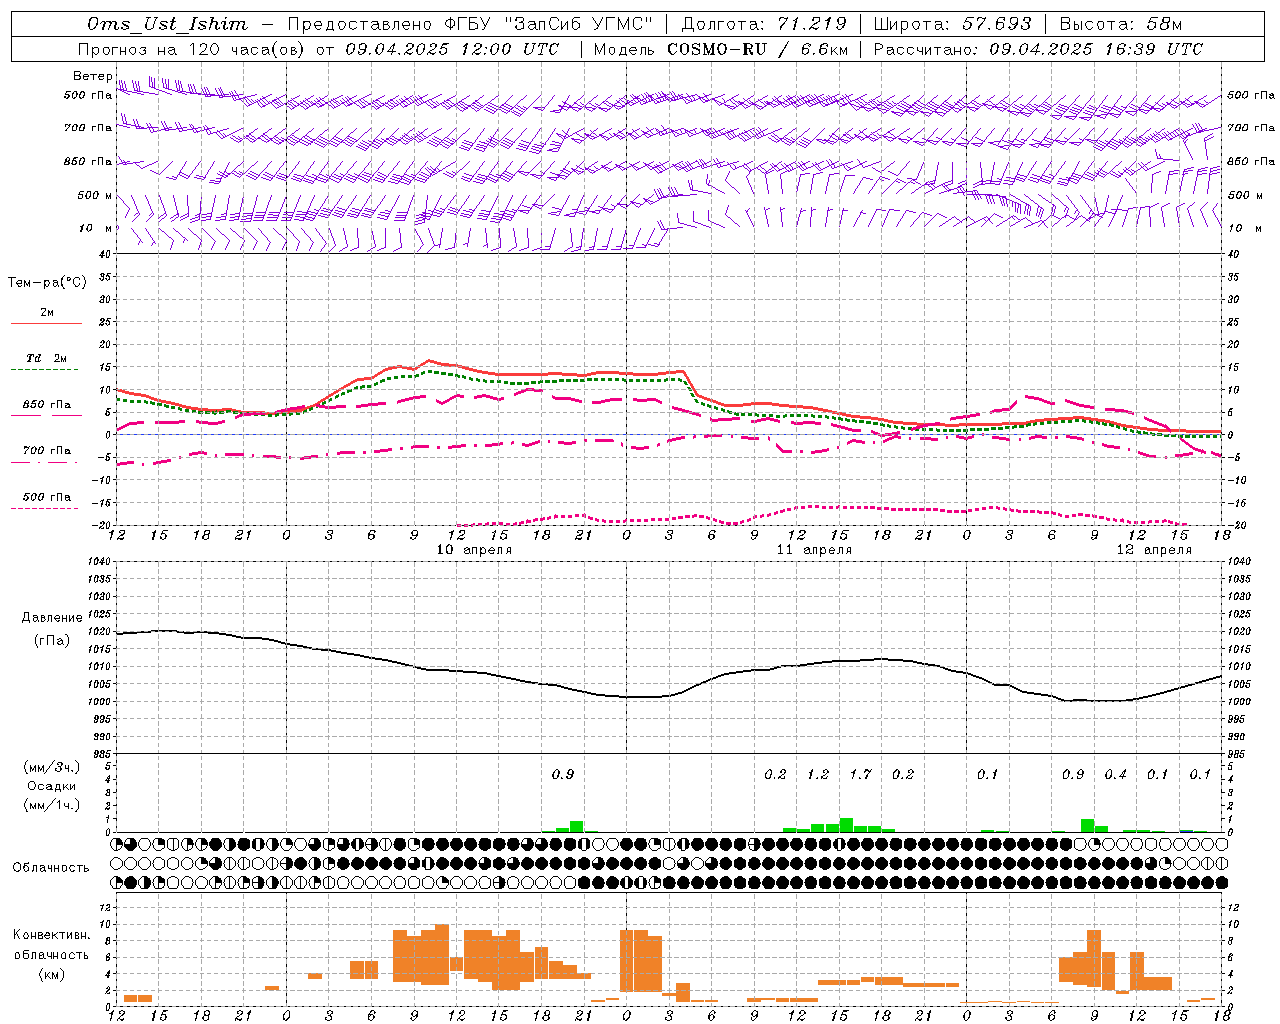Click the 2м temperature legend label

pyautogui.click(x=47, y=312)
